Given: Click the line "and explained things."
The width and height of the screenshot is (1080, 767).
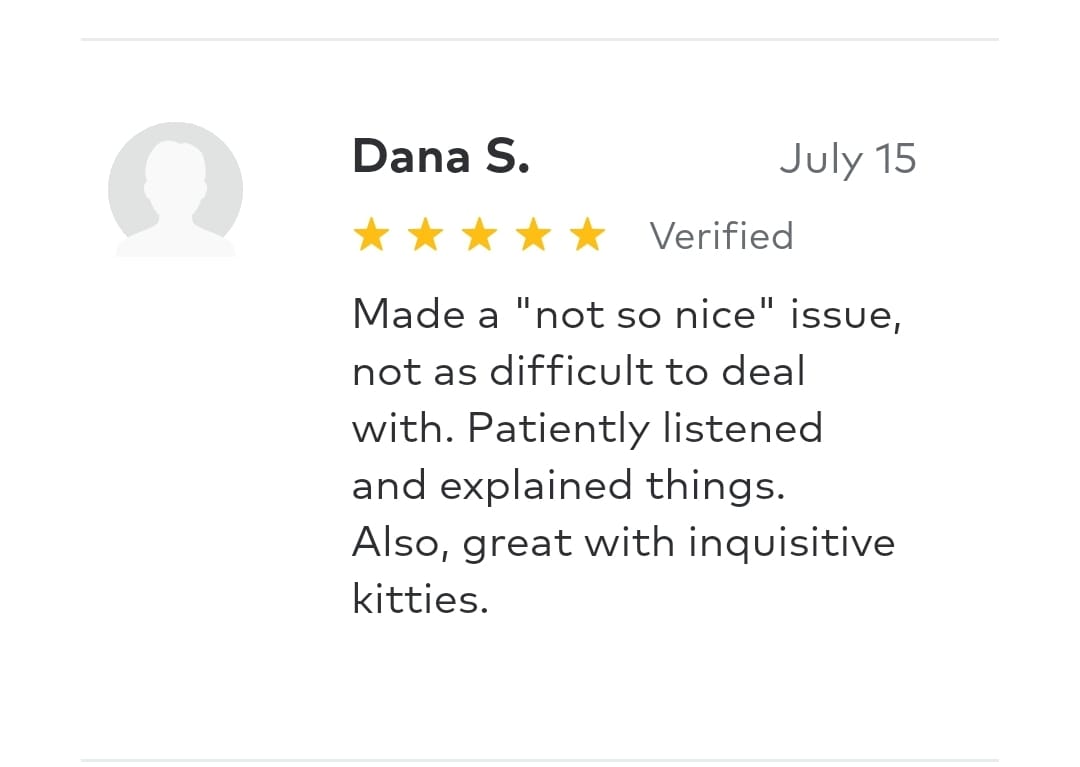Looking at the screenshot, I should pos(568,486).
